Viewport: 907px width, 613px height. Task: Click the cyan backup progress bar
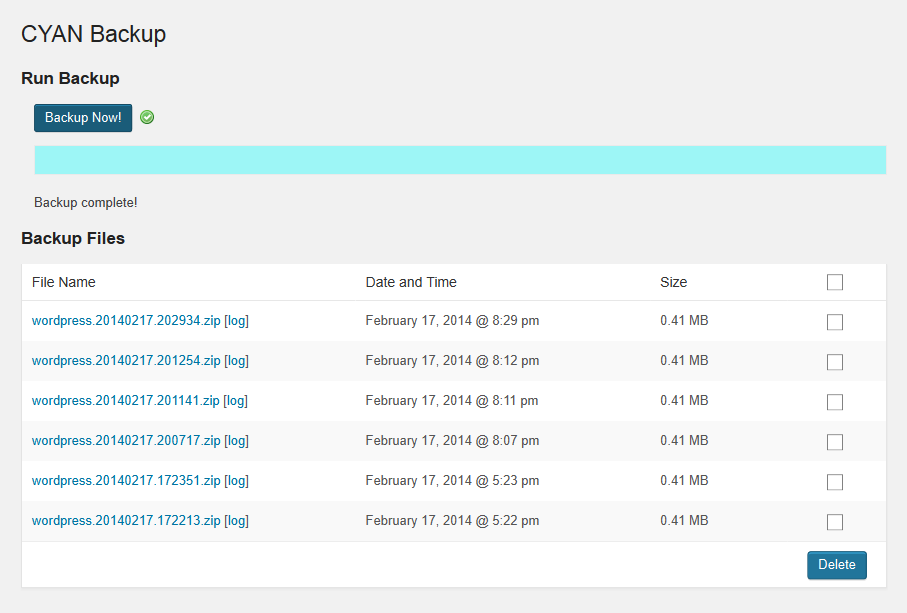460,160
